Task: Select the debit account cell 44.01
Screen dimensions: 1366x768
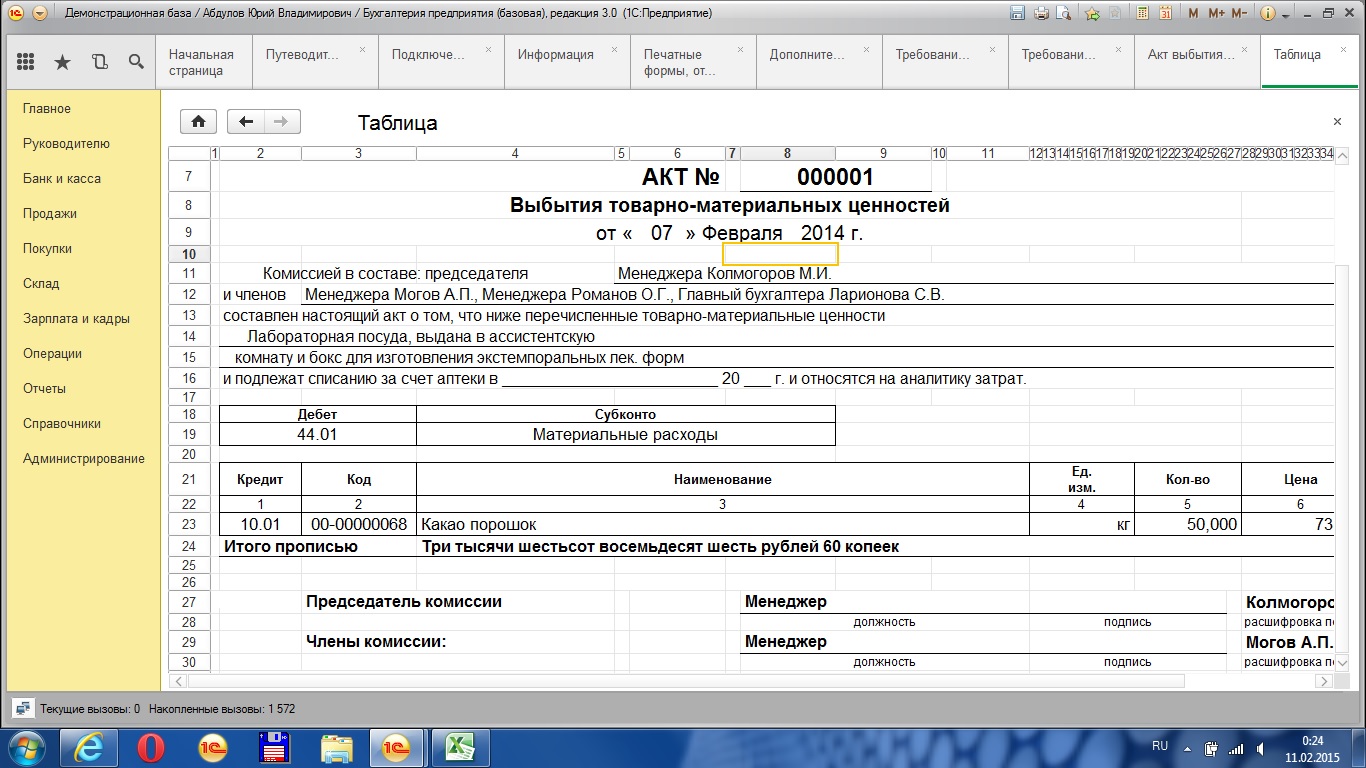Action: pyautogui.click(x=318, y=435)
